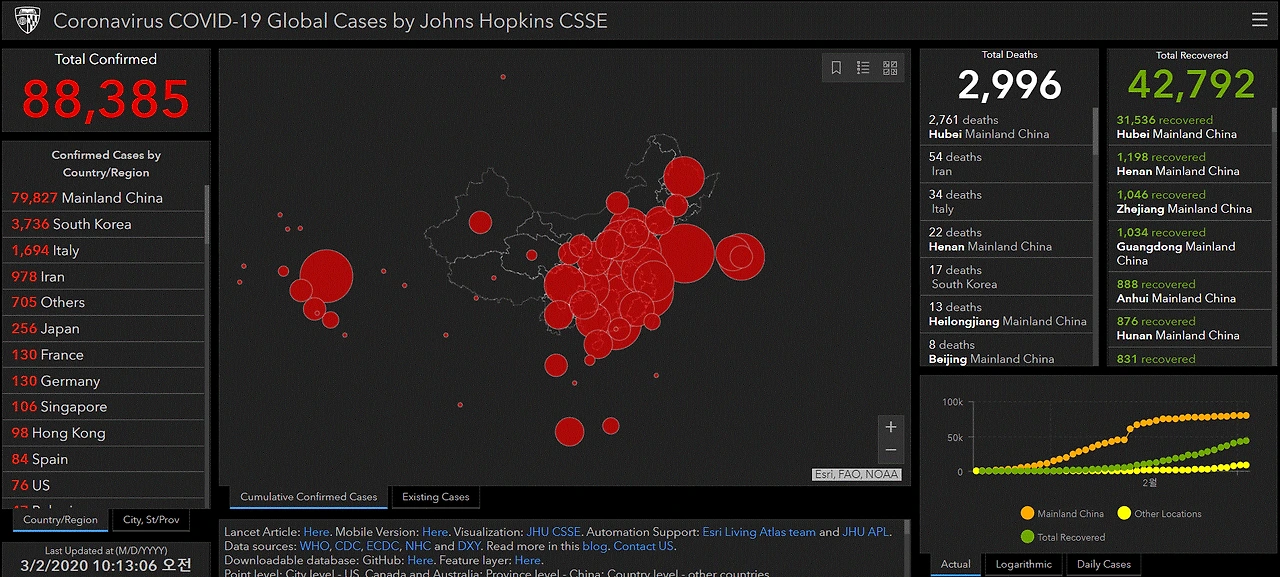Viewport: 1280px width, 577px height.
Task: Open the GitHub Here link
Action: 420,560
